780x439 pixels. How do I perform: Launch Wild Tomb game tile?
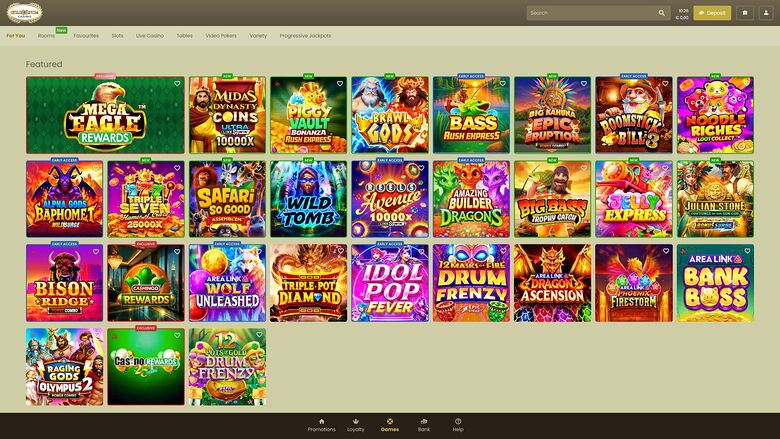click(308, 199)
